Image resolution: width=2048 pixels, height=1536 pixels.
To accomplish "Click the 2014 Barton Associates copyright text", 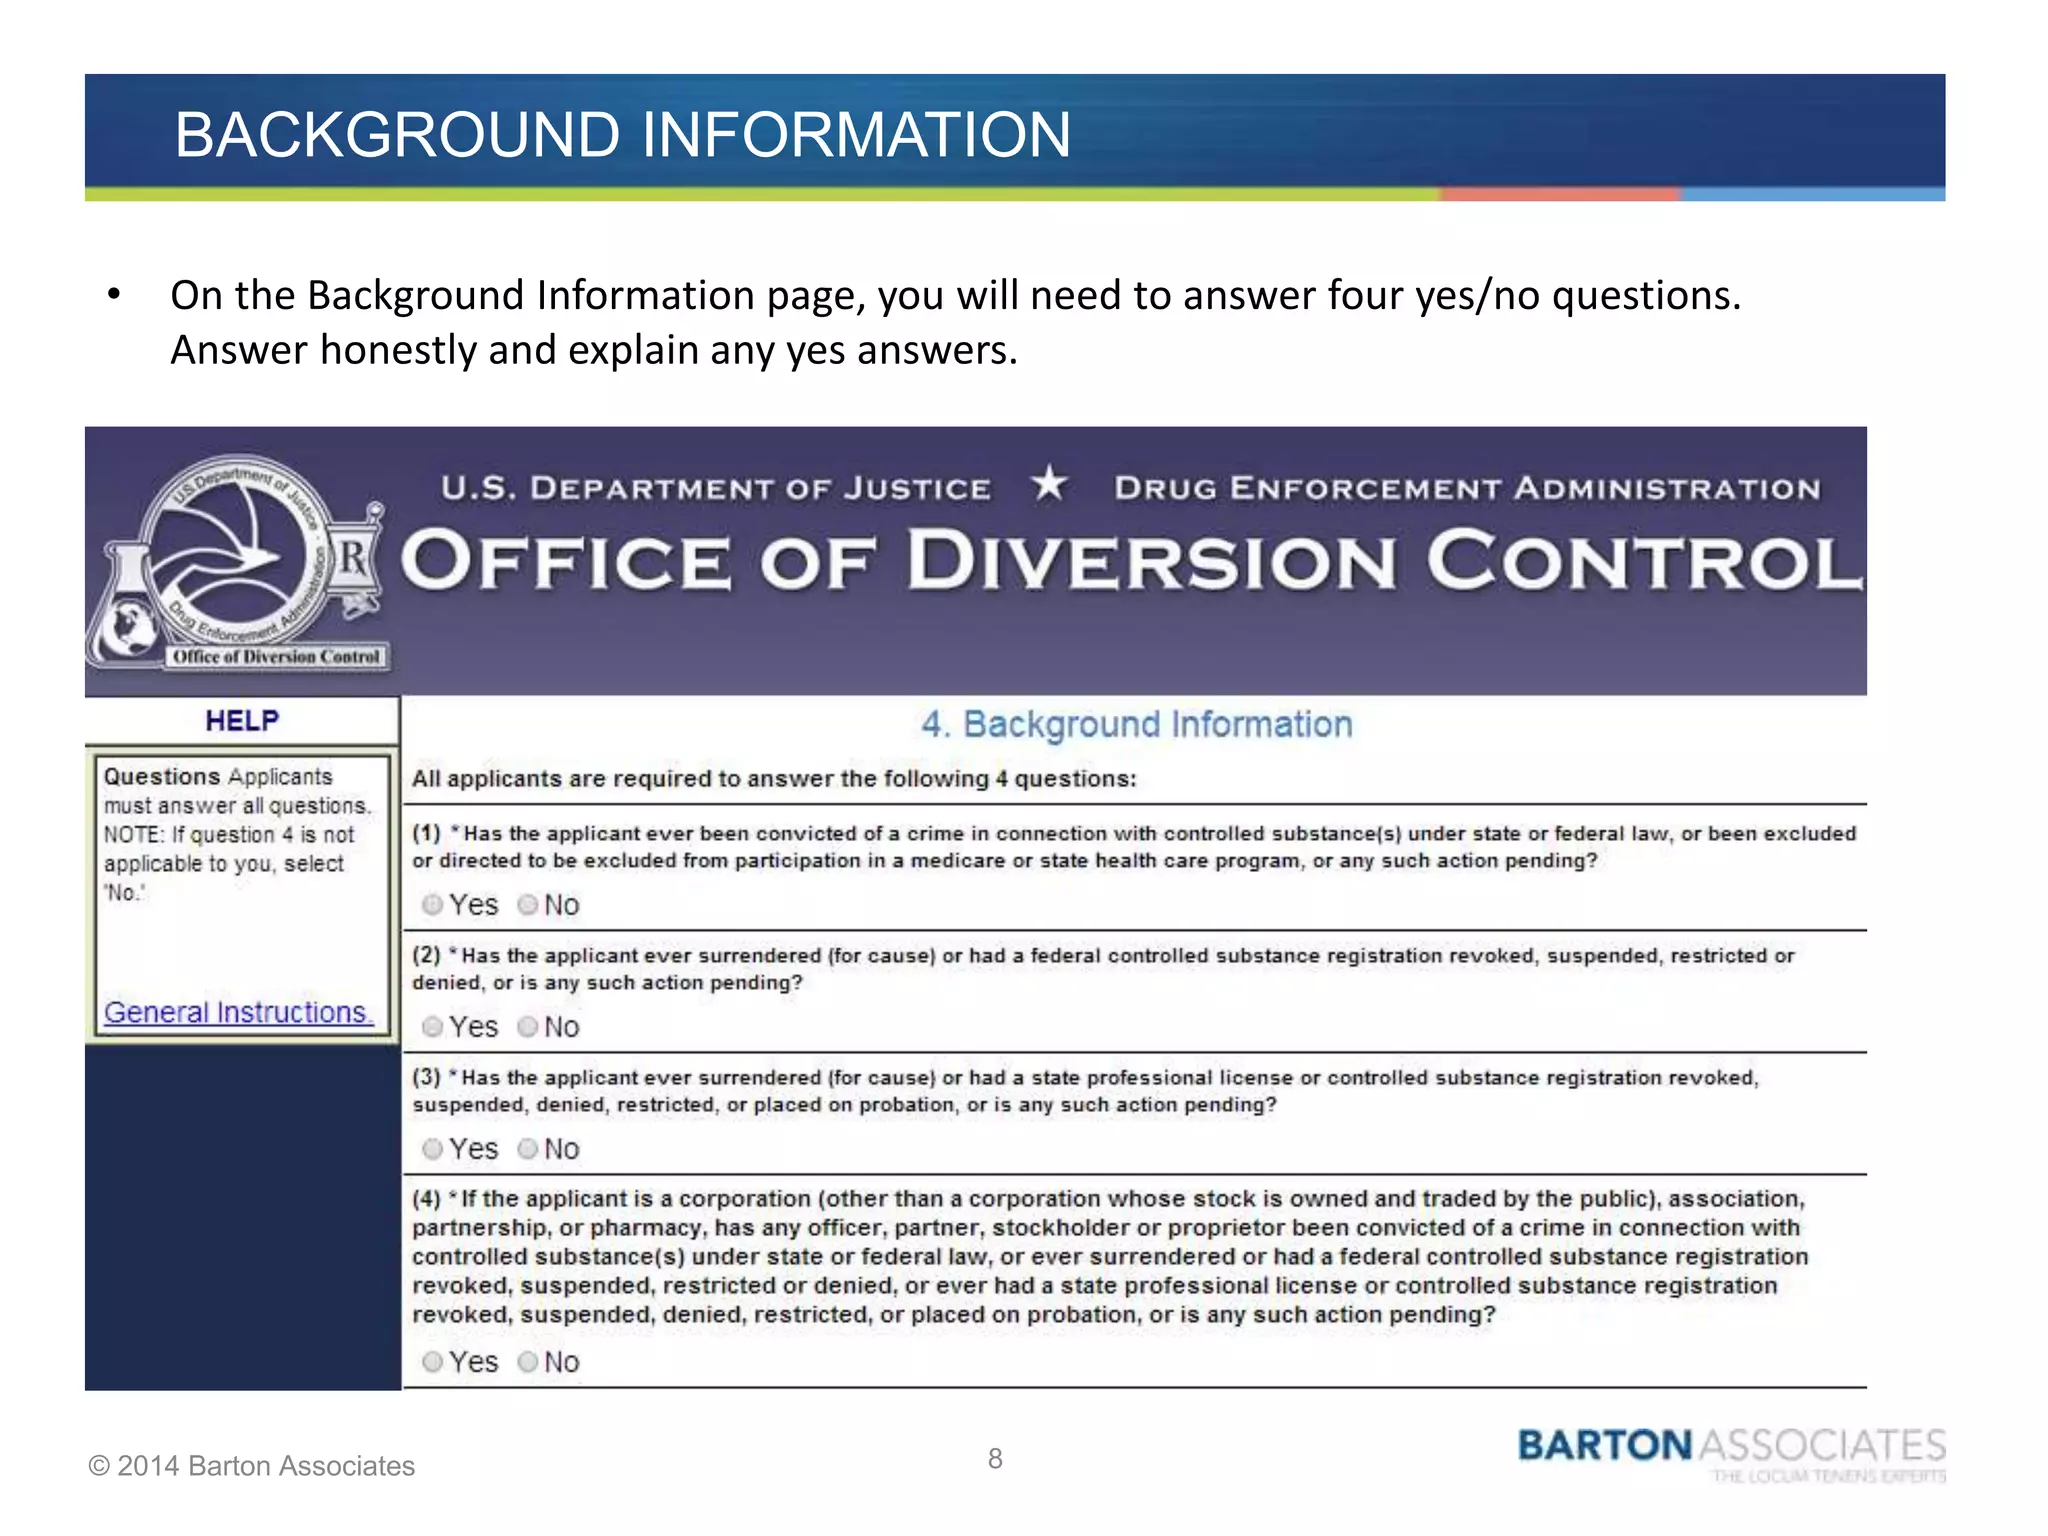I will point(251,1466).
